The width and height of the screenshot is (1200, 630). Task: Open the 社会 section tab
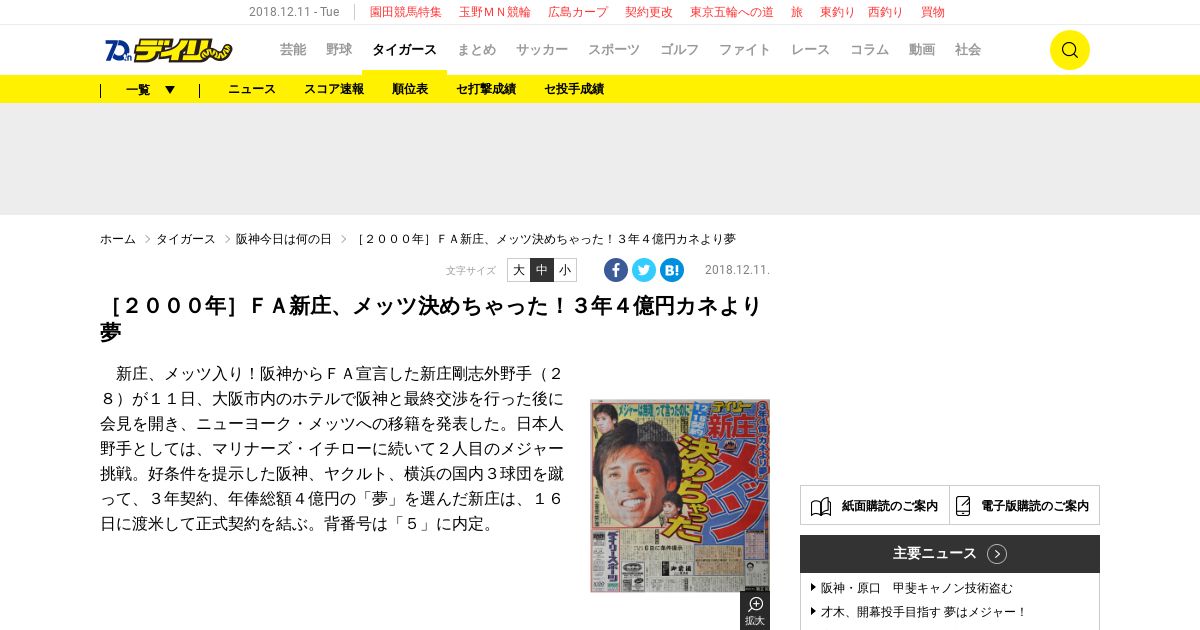[x=968, y=50]
